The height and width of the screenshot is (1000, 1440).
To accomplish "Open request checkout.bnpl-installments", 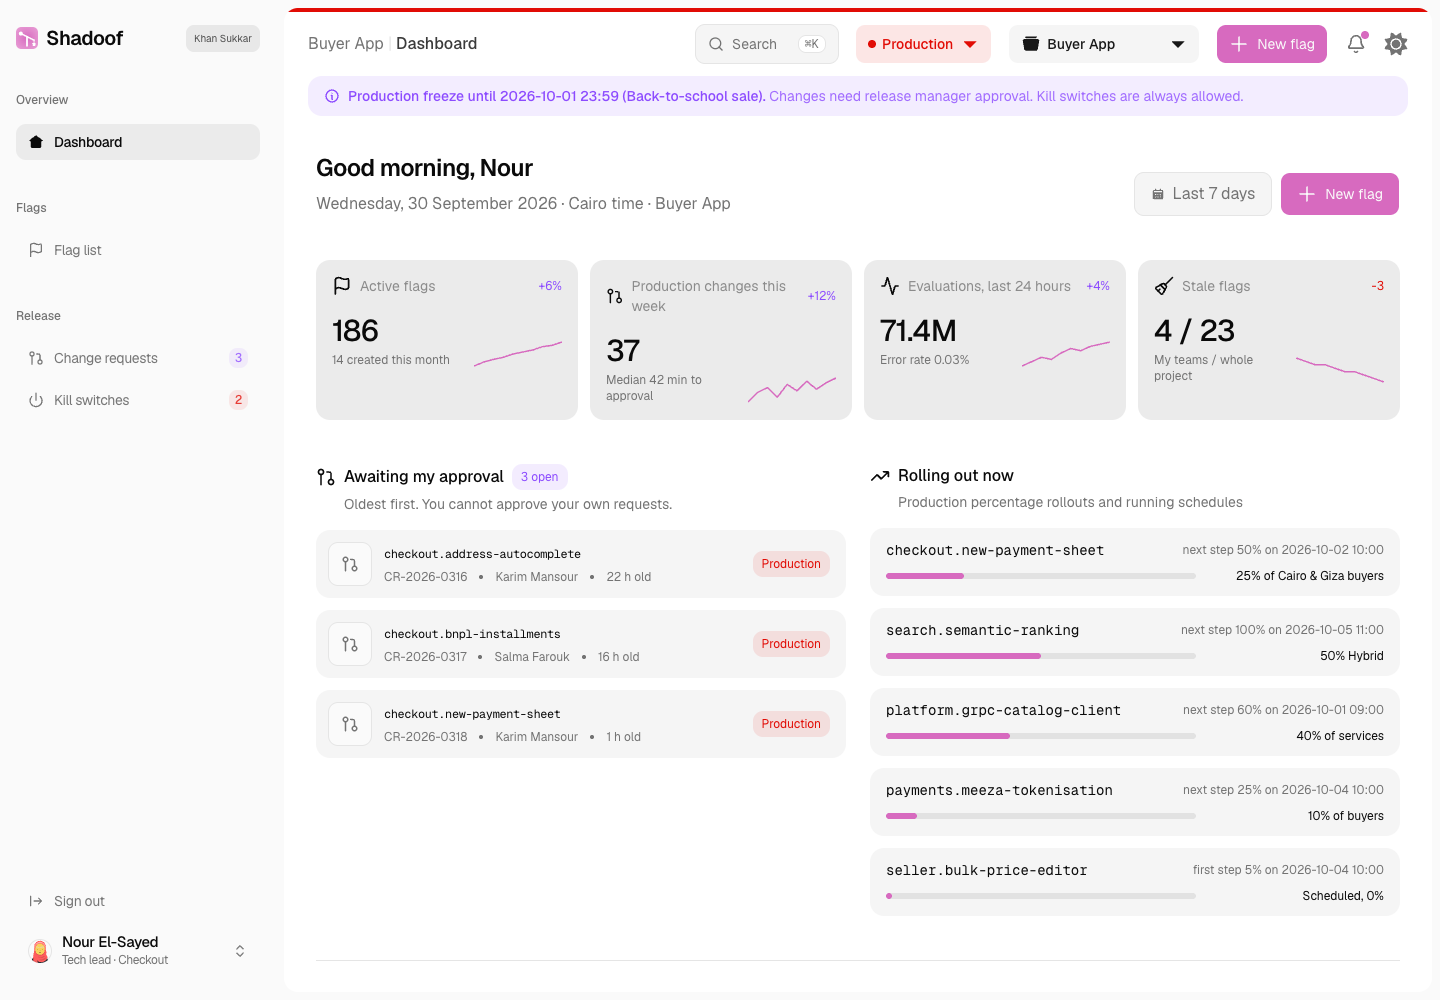I will pos(581,644).
